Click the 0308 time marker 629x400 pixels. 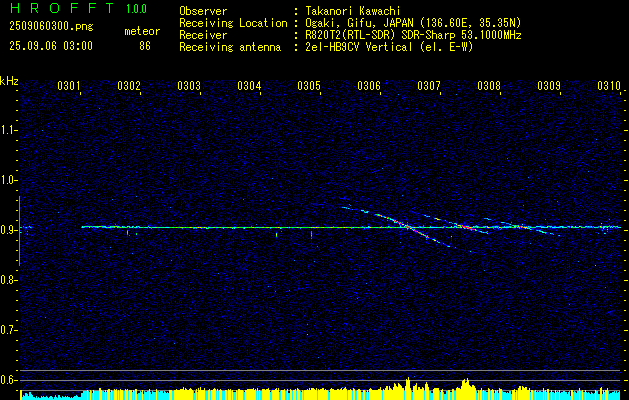[x=489, y=85]
